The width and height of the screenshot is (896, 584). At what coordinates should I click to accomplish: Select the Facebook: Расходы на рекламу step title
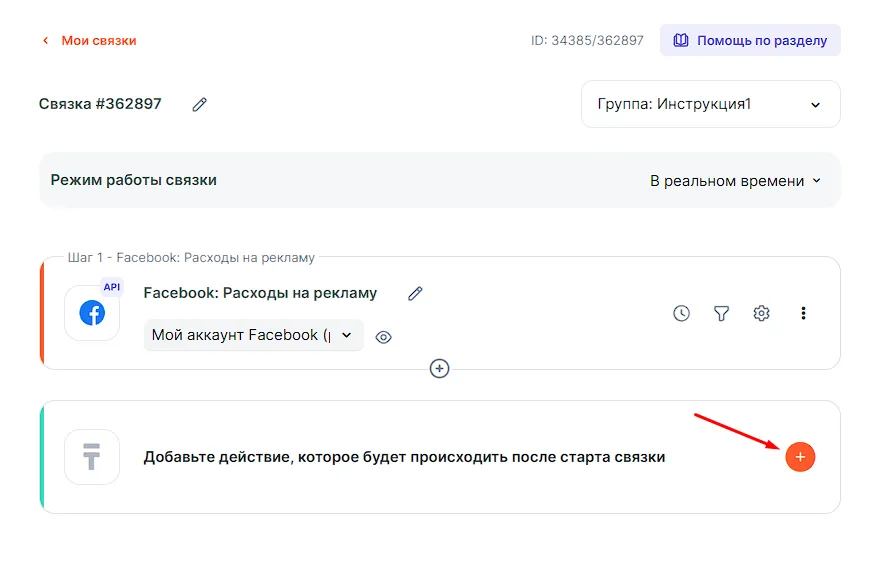(260, 293)
